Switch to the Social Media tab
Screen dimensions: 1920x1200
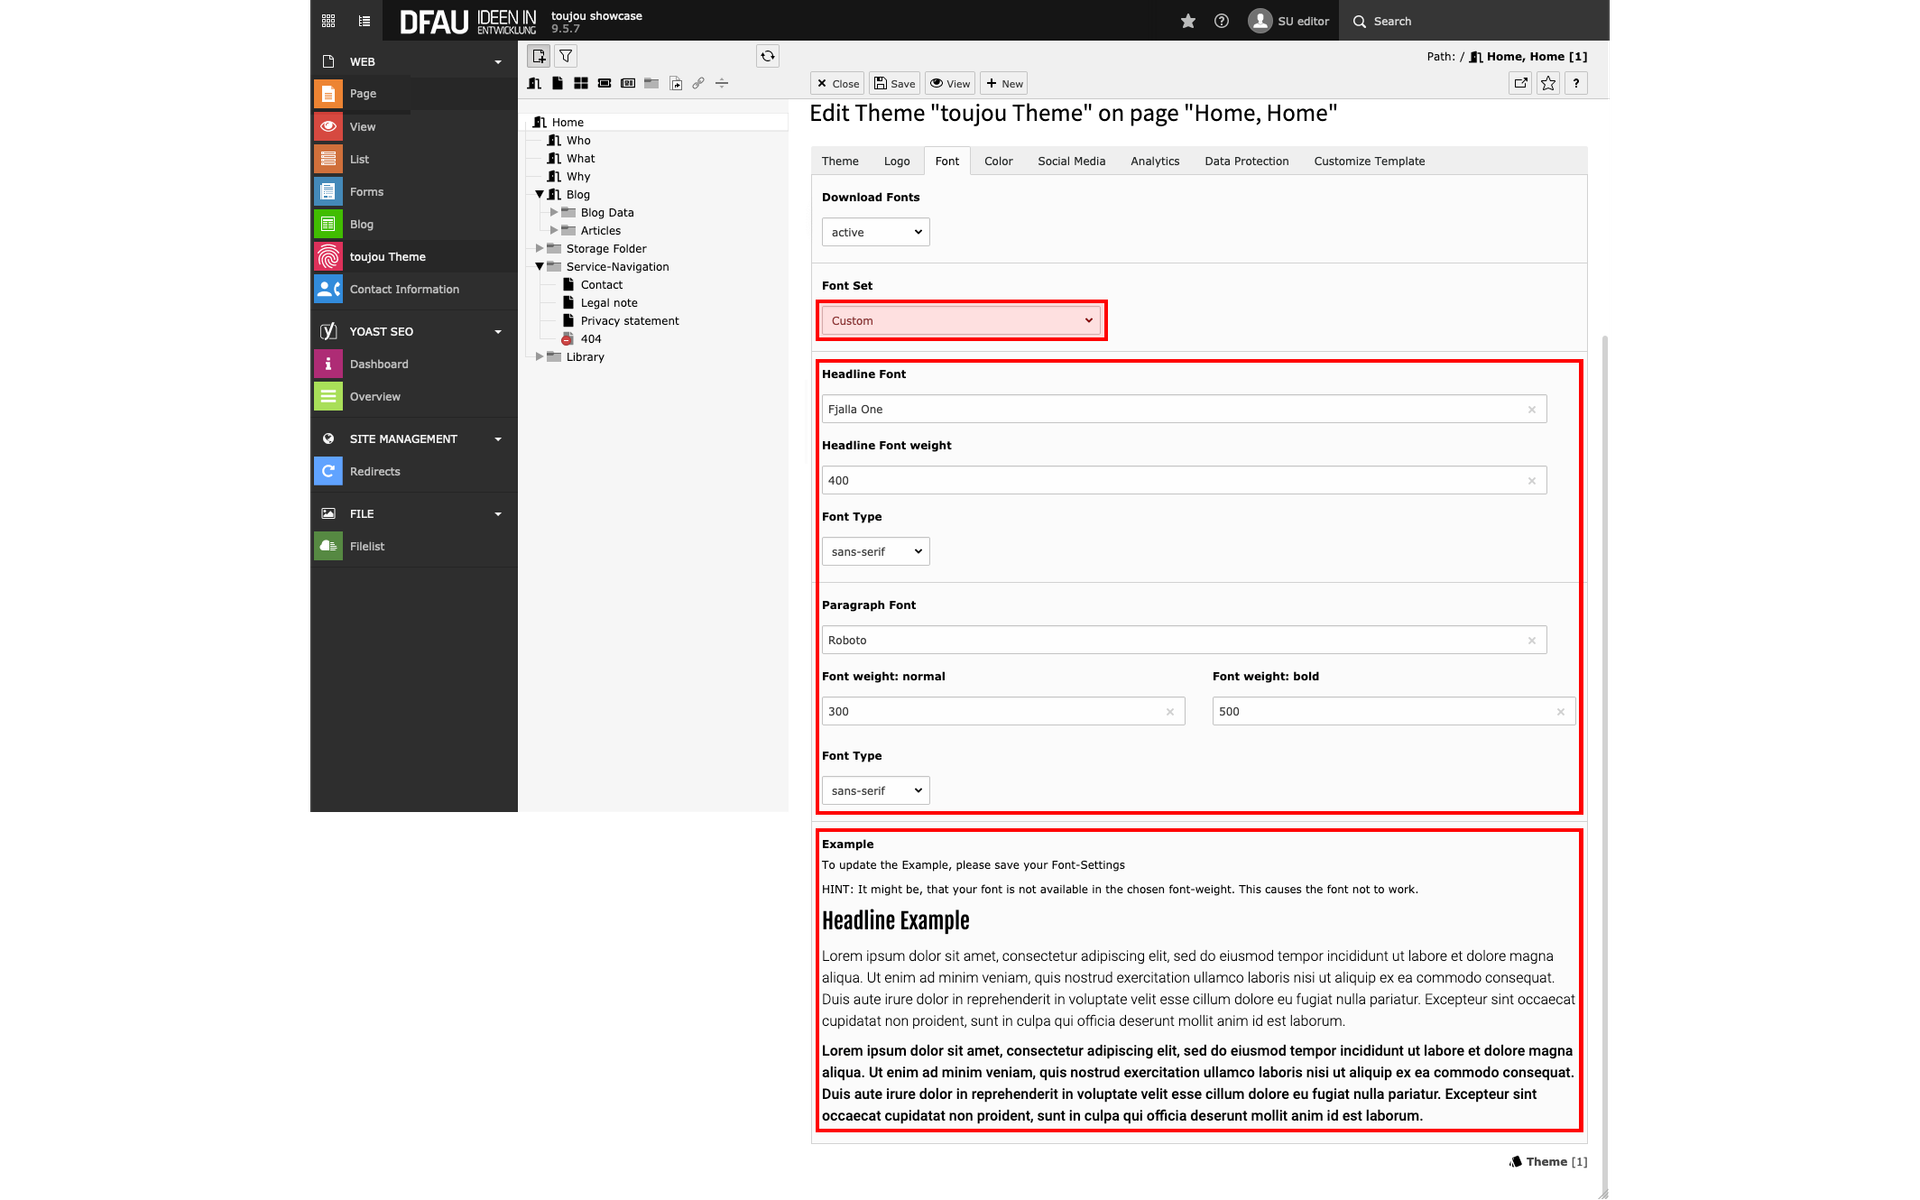(x=1071, y=161)
